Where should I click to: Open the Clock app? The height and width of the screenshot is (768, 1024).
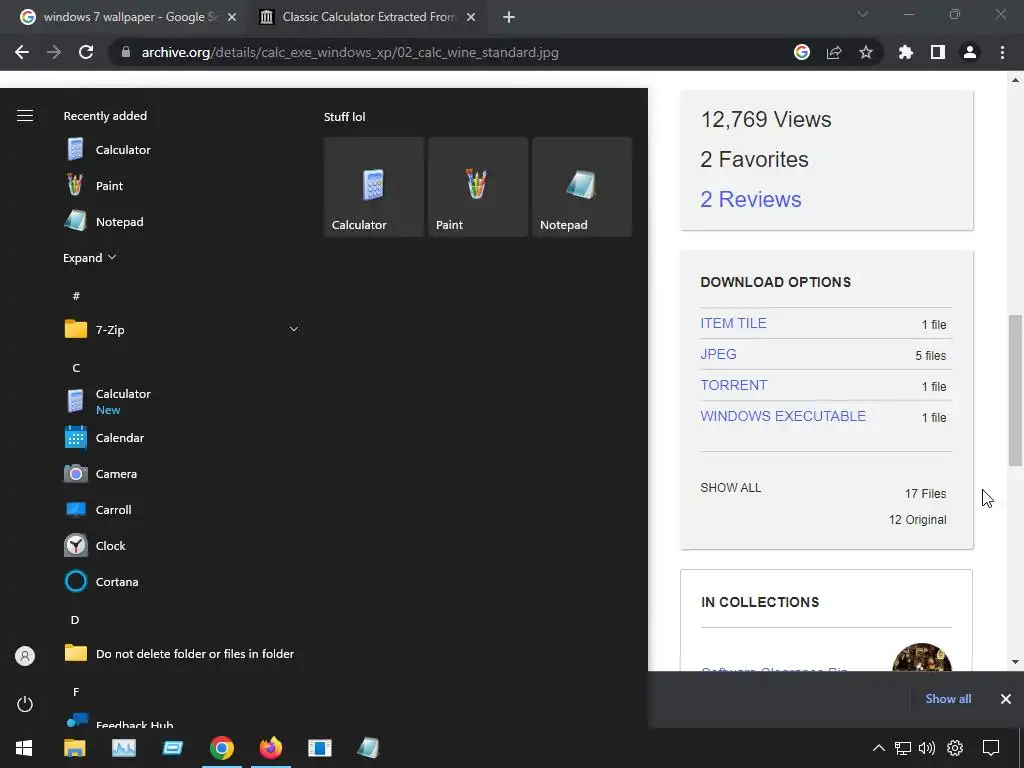point(182,545)
